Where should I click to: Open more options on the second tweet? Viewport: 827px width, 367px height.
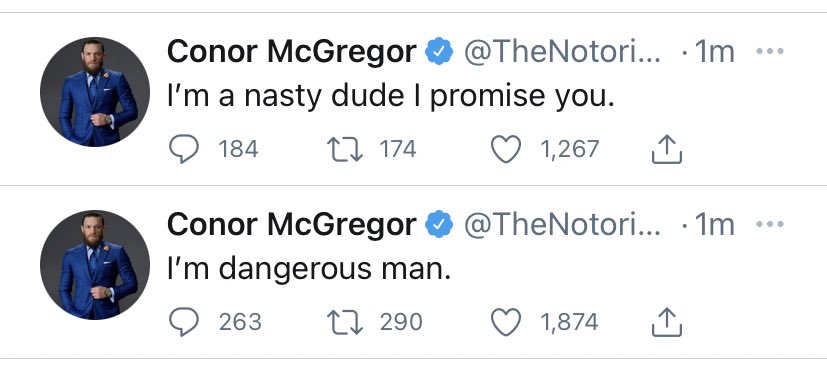(x=770, y=225)
